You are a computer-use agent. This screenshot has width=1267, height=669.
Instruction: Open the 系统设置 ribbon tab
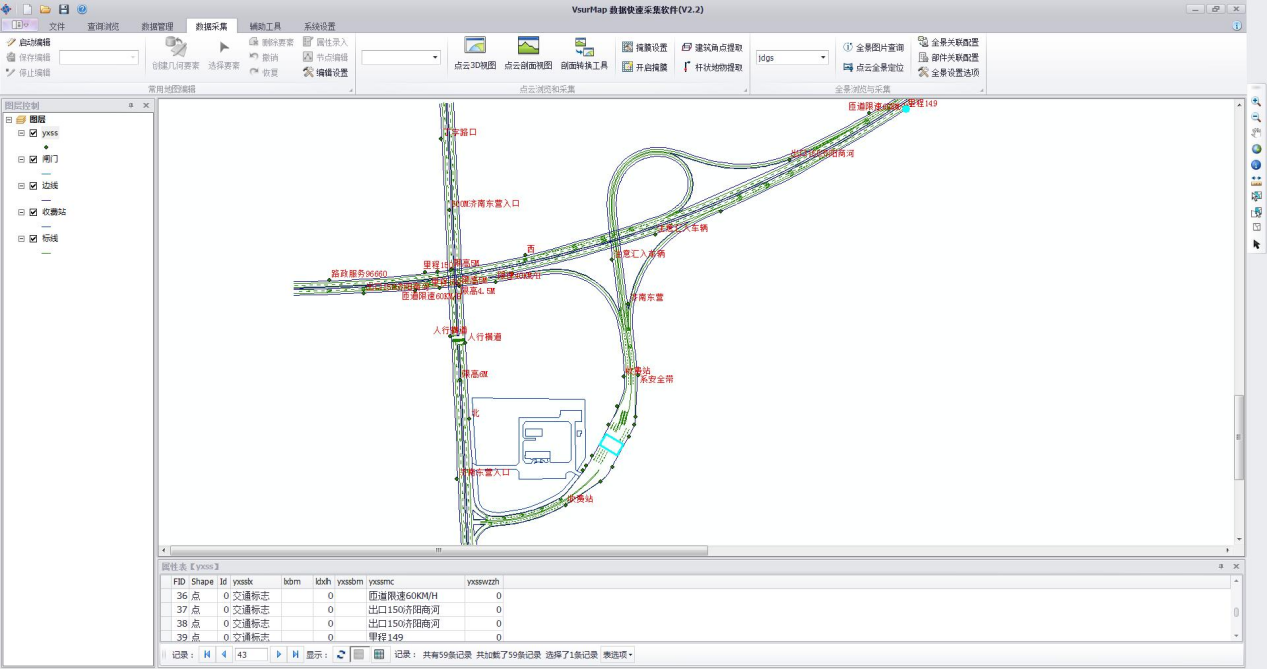tap(319, 26)
